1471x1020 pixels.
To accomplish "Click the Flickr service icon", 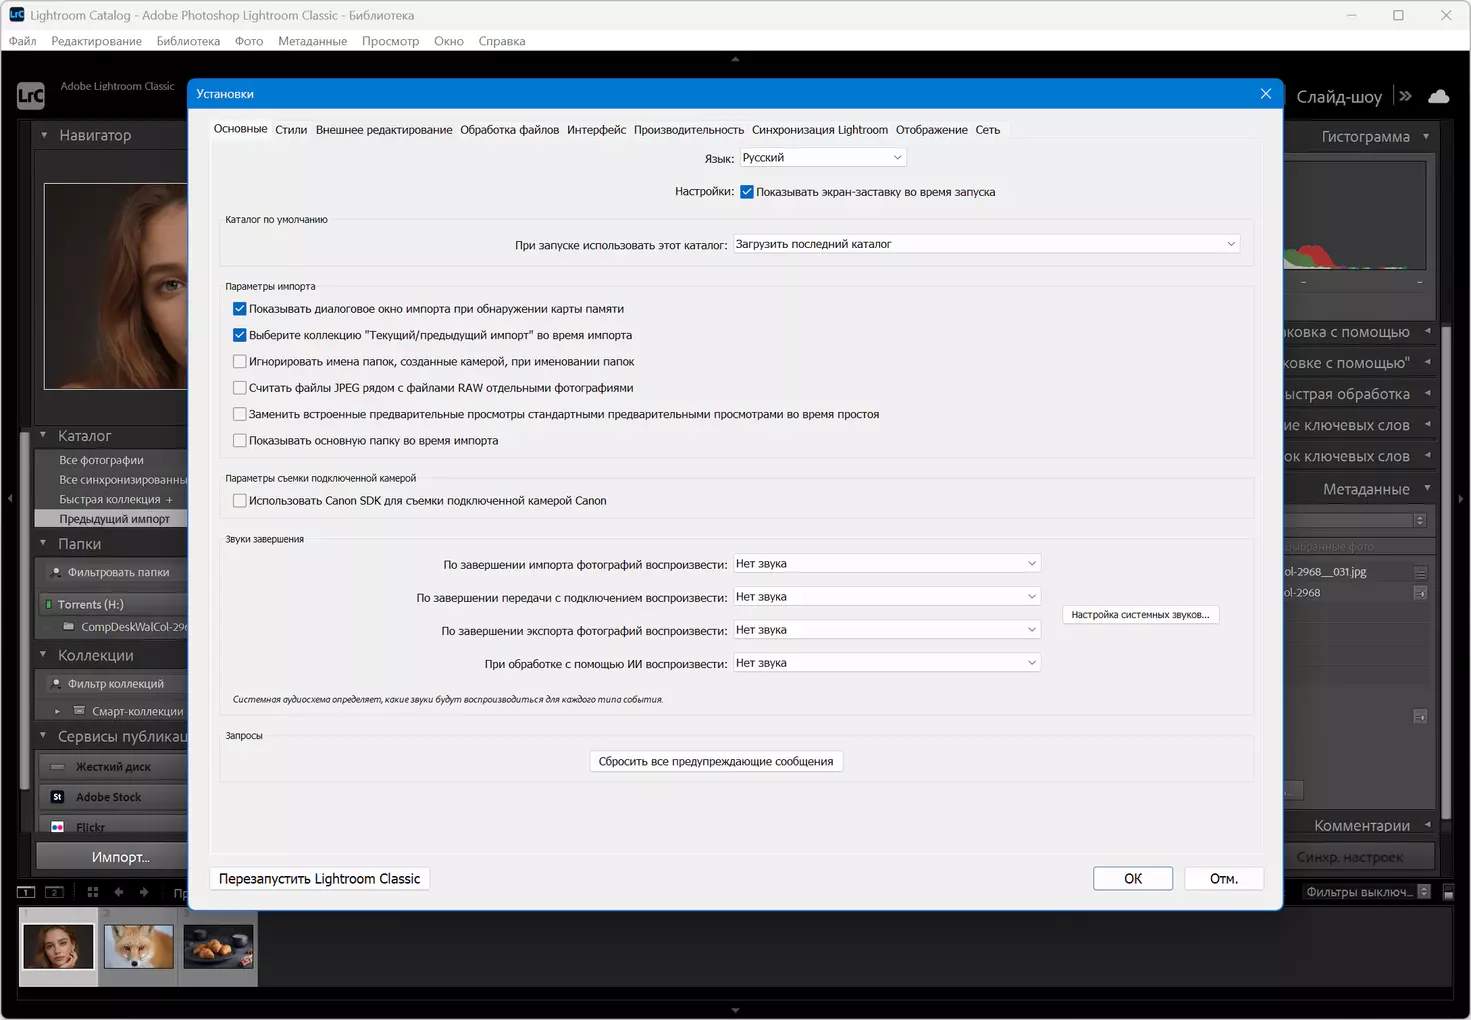I will pyautogui.click(x=57, y=827).
